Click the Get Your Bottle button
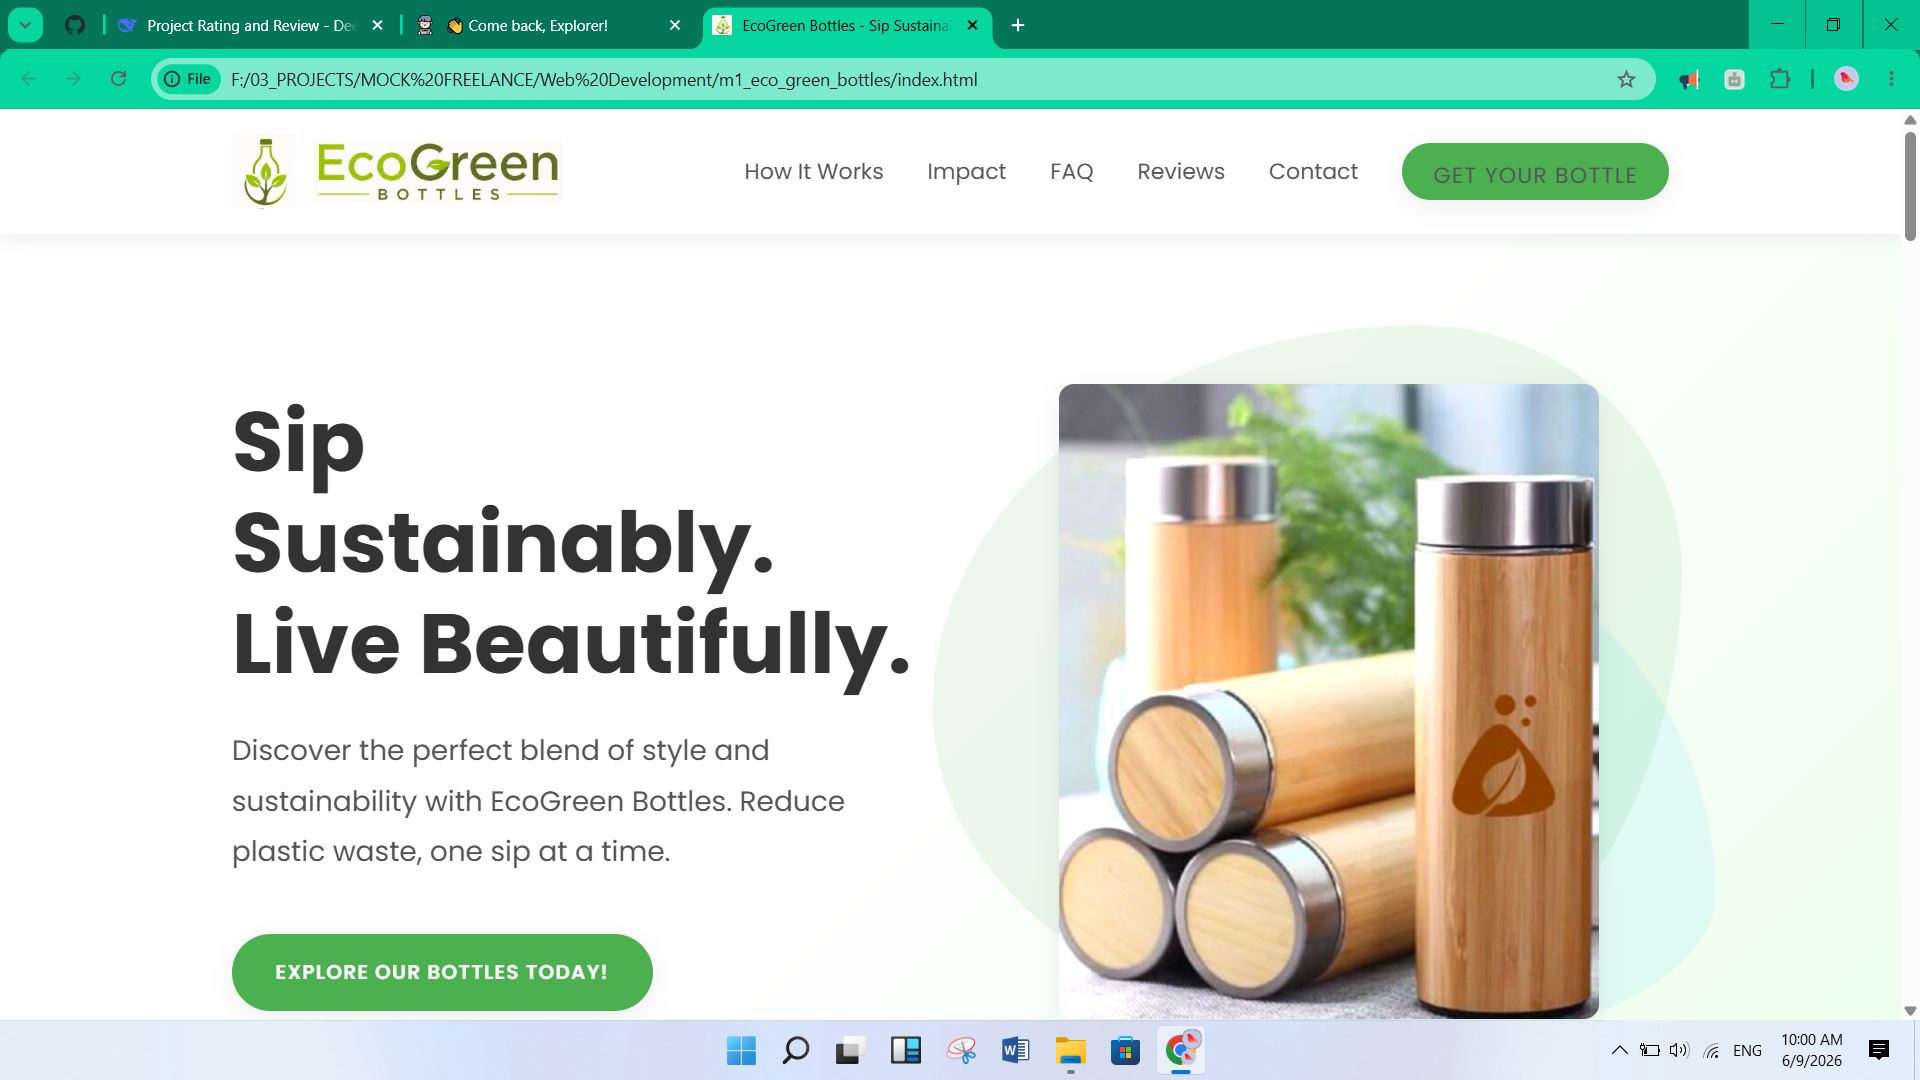 (x=1535, y=172)
